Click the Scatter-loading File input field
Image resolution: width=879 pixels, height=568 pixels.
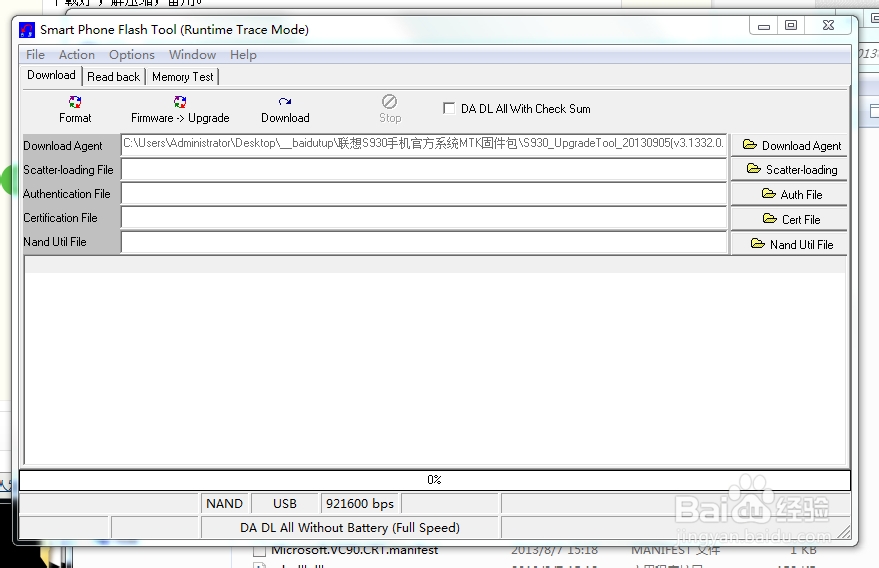(424, 169)
